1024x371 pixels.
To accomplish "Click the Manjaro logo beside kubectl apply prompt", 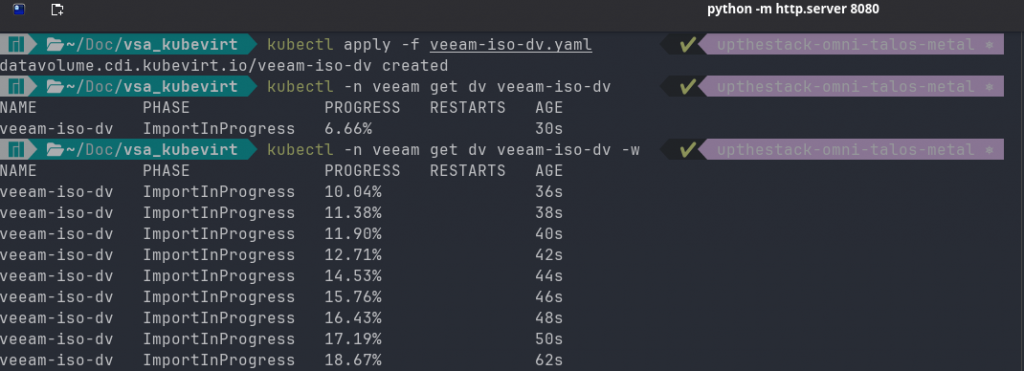I will click(16, 45).
